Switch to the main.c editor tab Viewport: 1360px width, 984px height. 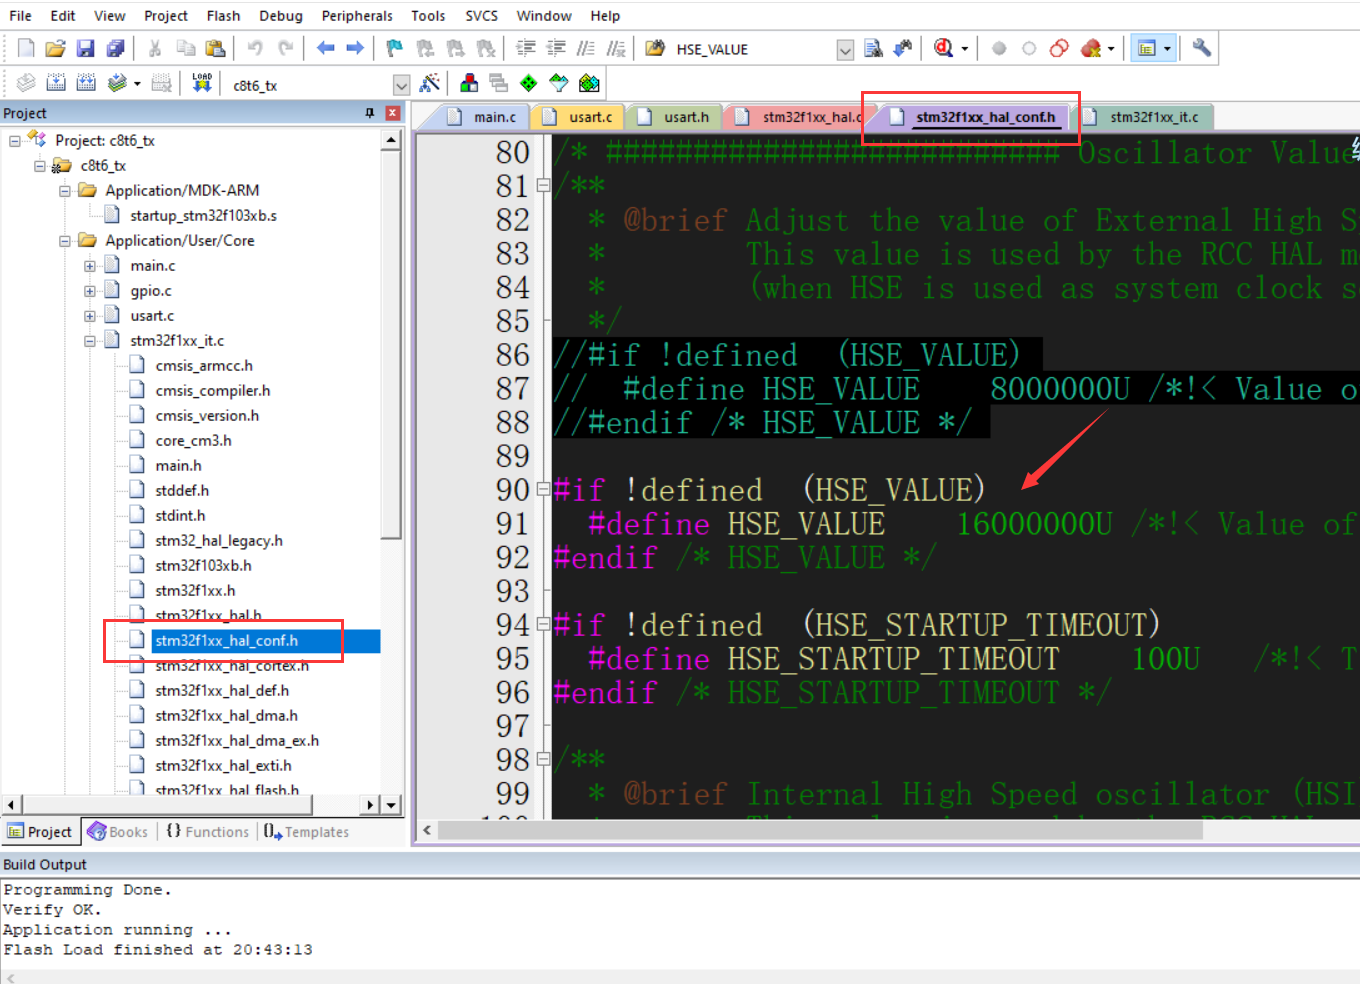483,117
